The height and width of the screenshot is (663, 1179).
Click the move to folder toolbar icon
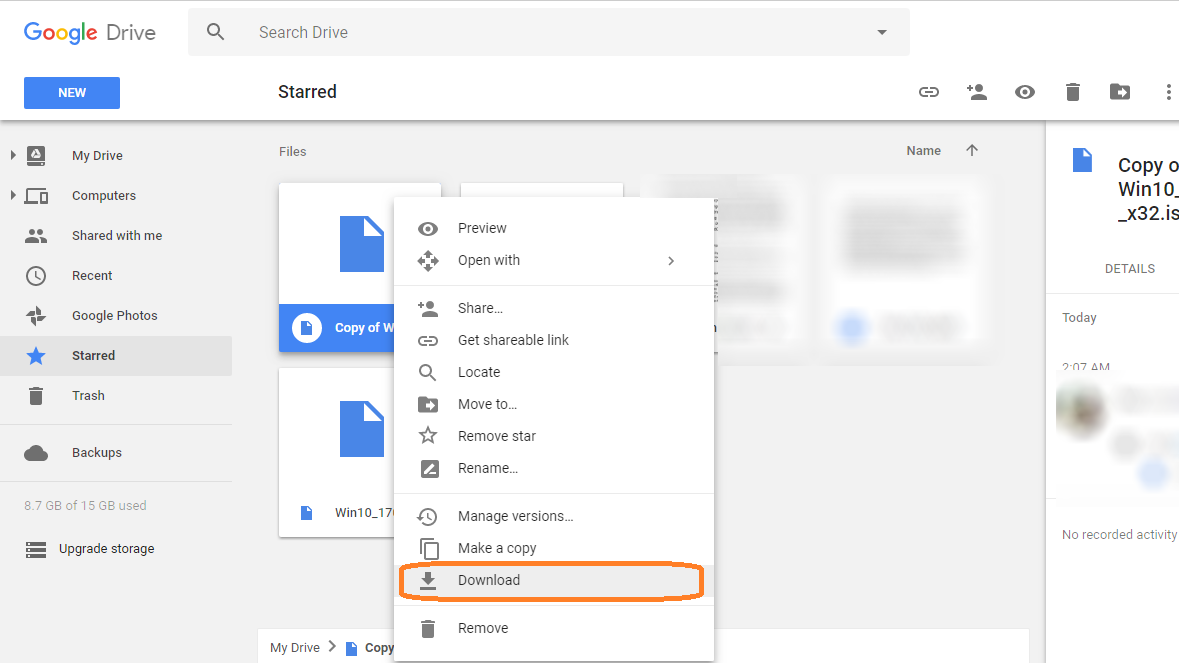tap(1120, 92)
